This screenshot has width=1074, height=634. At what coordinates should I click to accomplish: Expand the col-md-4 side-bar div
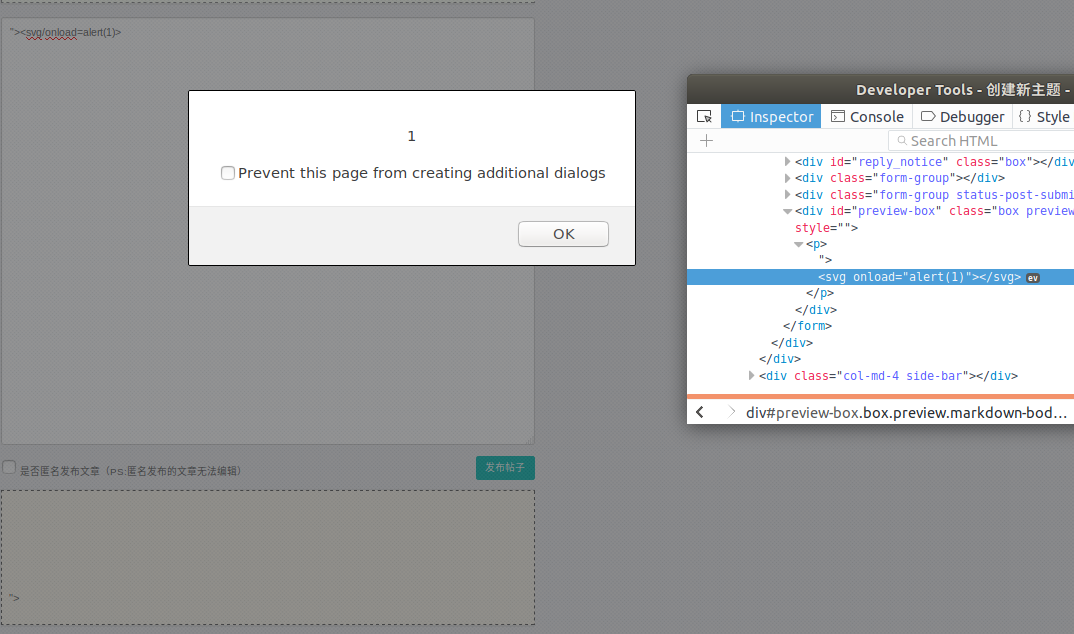point(752,376)
